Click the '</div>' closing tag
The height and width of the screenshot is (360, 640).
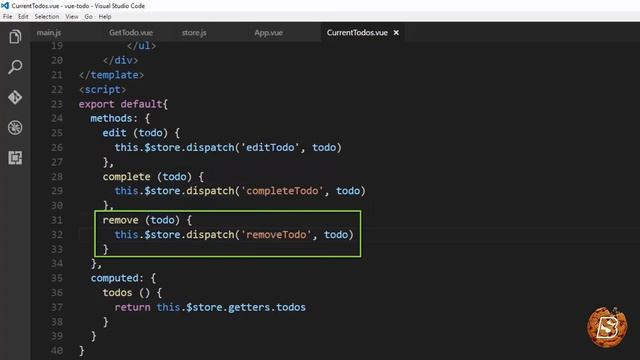tap(120, 60)
